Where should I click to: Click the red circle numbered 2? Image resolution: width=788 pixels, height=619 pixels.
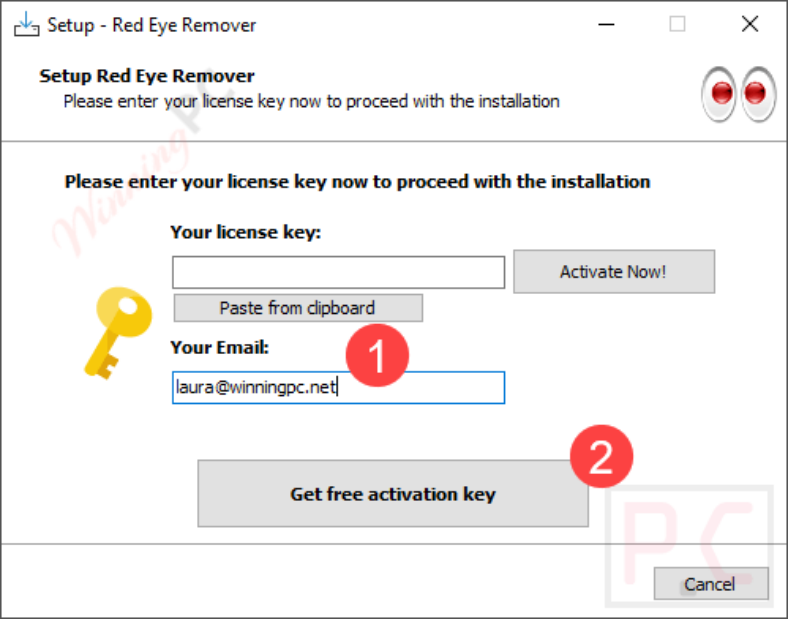(601, 456)
